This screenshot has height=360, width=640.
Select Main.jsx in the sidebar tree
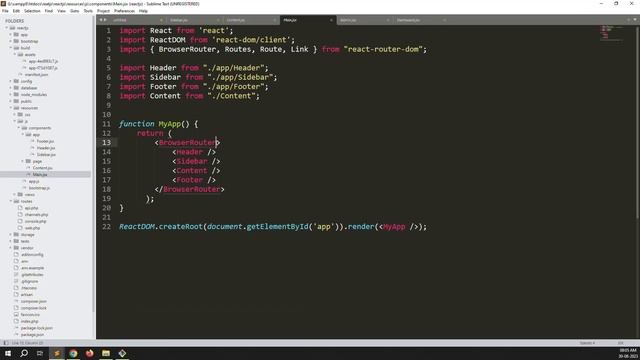pyautogui.click(x=40, y=175)
